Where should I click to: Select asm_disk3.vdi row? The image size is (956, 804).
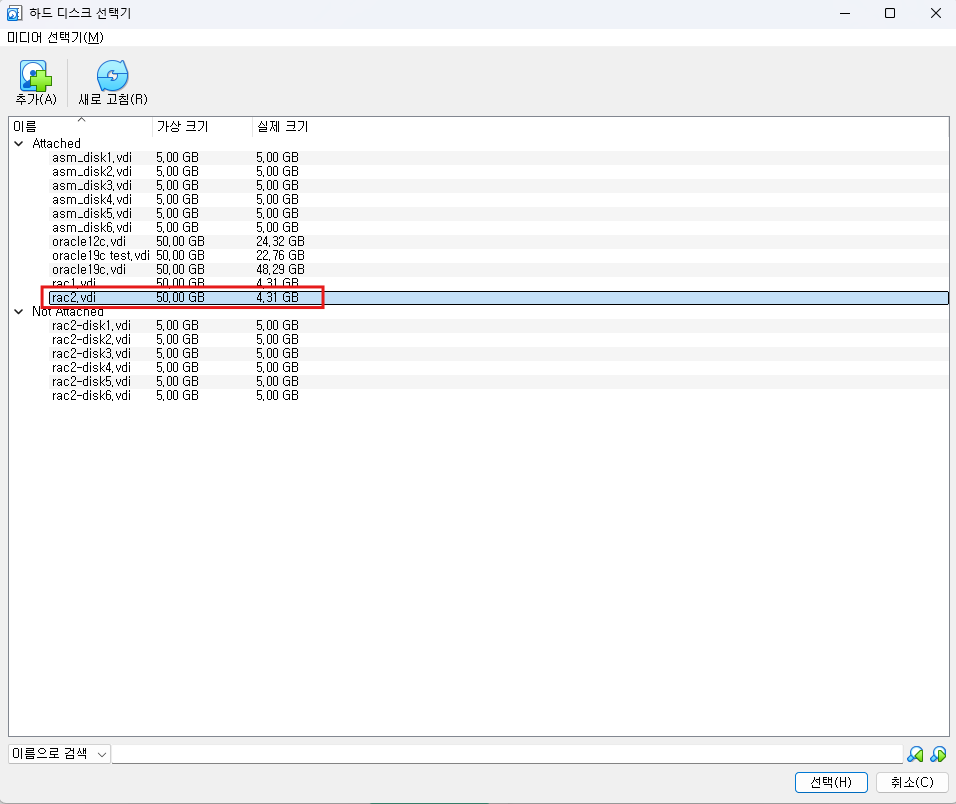499,186
